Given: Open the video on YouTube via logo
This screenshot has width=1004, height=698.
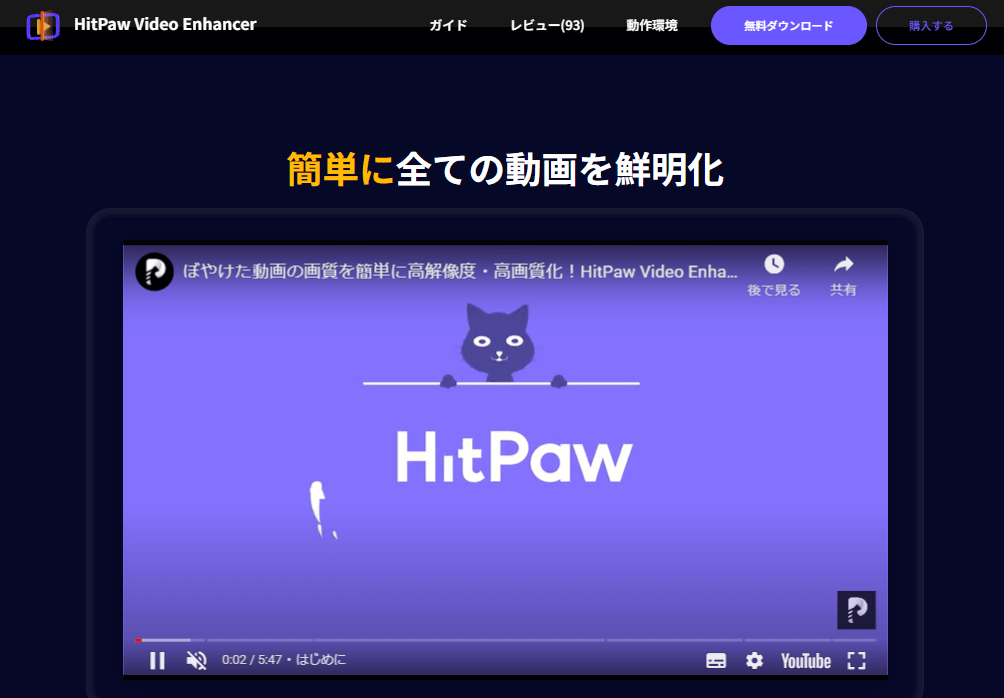Looking at the screenshot, I should click(x=806, y=661).
